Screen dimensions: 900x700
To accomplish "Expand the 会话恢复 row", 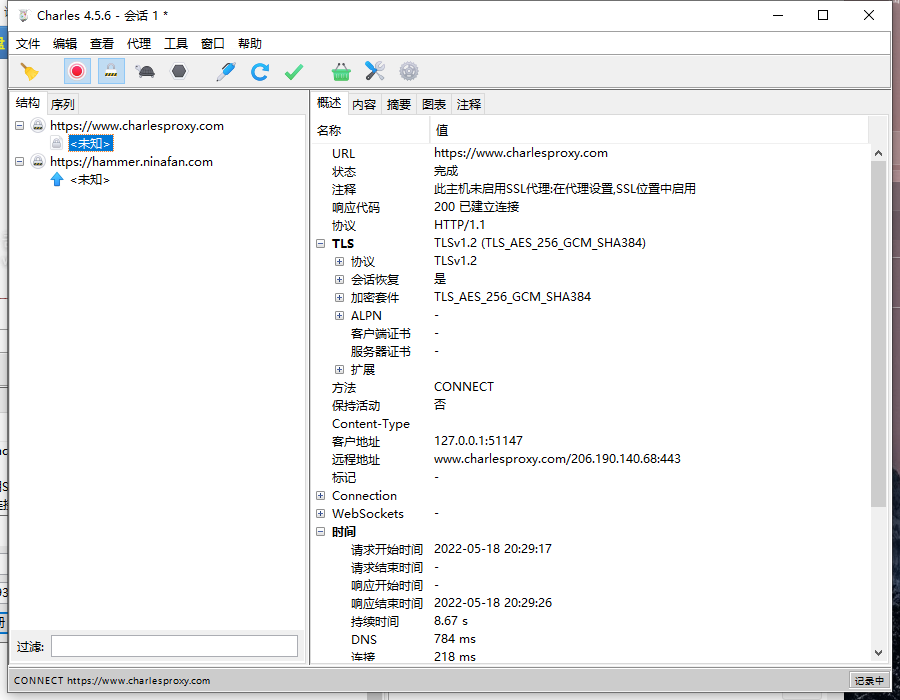I will pyautogui.click(x=339, y=279).
